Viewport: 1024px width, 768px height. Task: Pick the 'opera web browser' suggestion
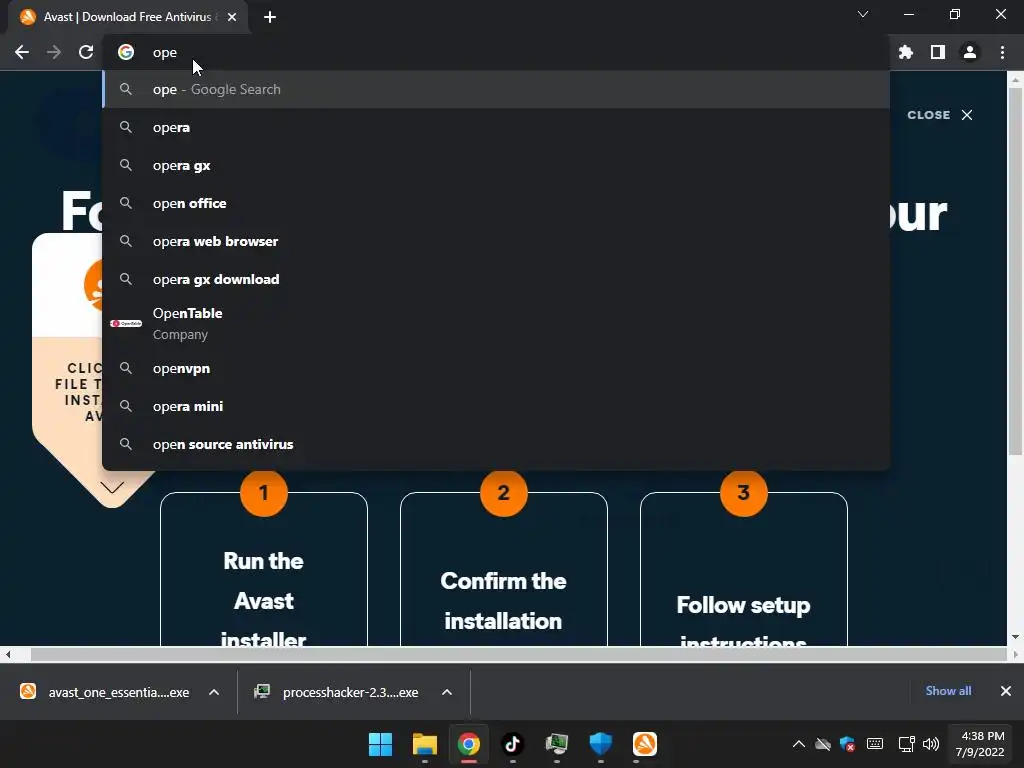click(496, 241)
